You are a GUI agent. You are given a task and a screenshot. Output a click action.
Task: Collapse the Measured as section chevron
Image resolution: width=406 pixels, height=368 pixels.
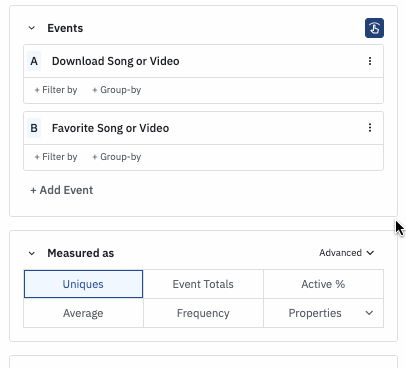(32, 253)
